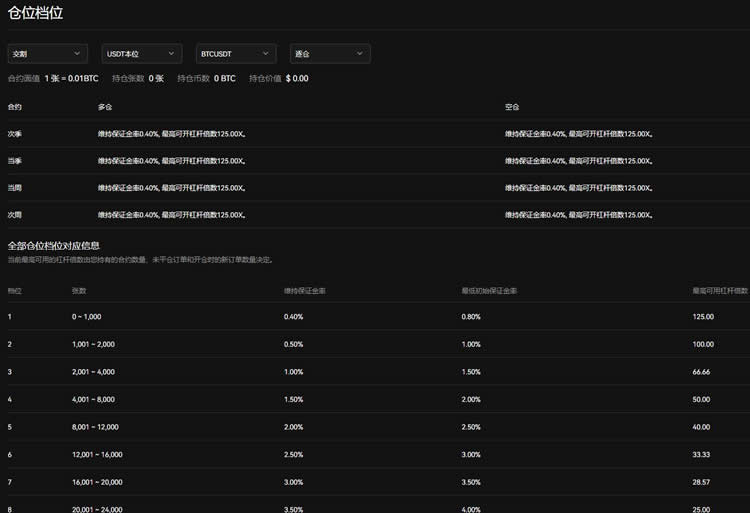Screen dimensions: 750x513
Task: Click the chevron arrow in the 逐仓 dropdown
Action: coord(360,54)
